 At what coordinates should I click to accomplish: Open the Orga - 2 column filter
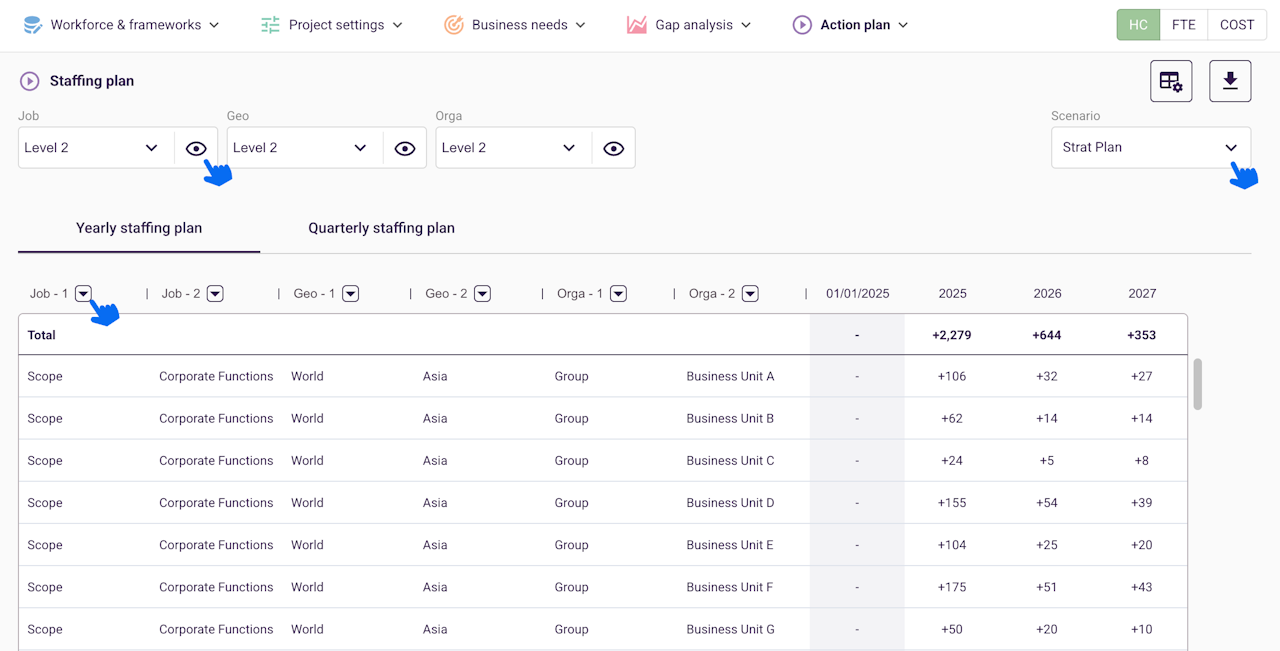click(x=750, y=294)
